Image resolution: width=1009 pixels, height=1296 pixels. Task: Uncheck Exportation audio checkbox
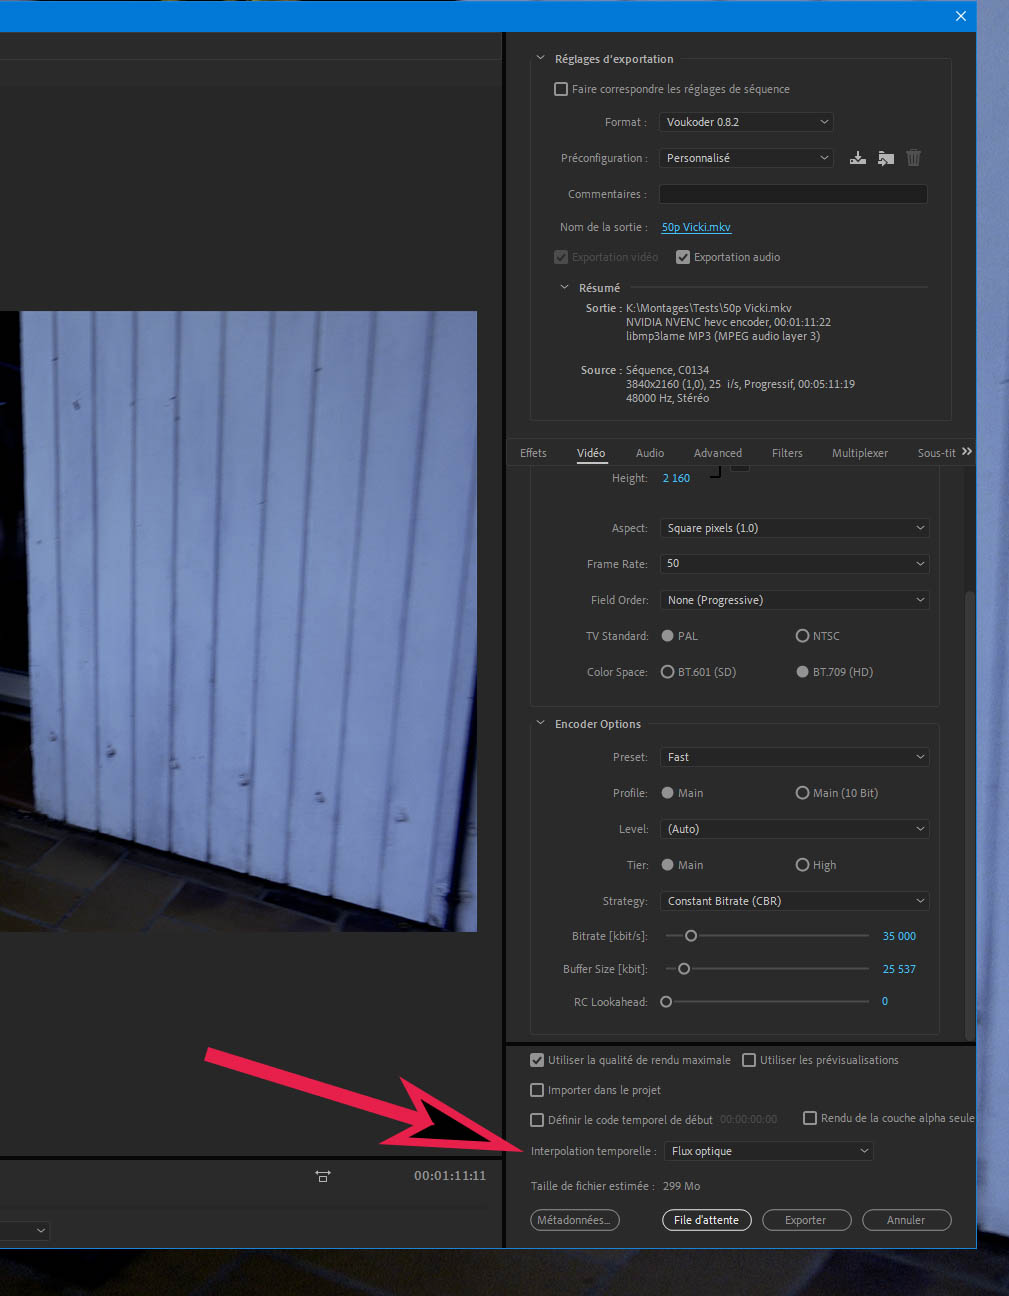[x=683, y=257]
